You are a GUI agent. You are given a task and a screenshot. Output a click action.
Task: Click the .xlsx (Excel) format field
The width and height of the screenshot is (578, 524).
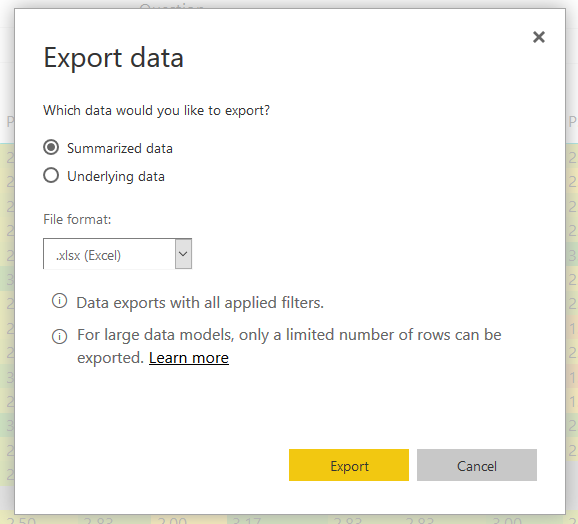point(117,254)
